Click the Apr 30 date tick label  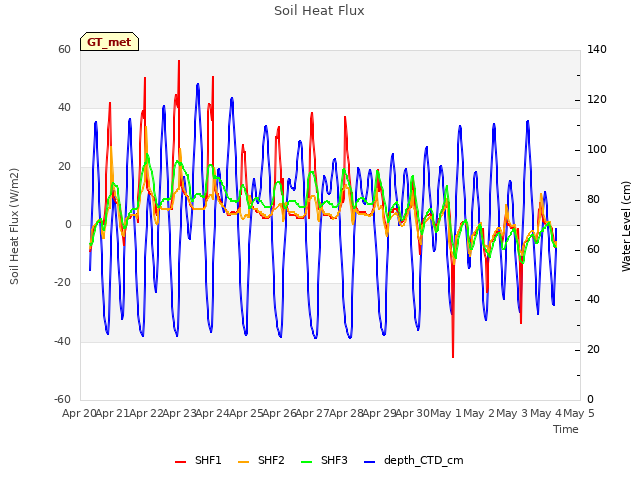pyautogui.click(x=413, y=413)
